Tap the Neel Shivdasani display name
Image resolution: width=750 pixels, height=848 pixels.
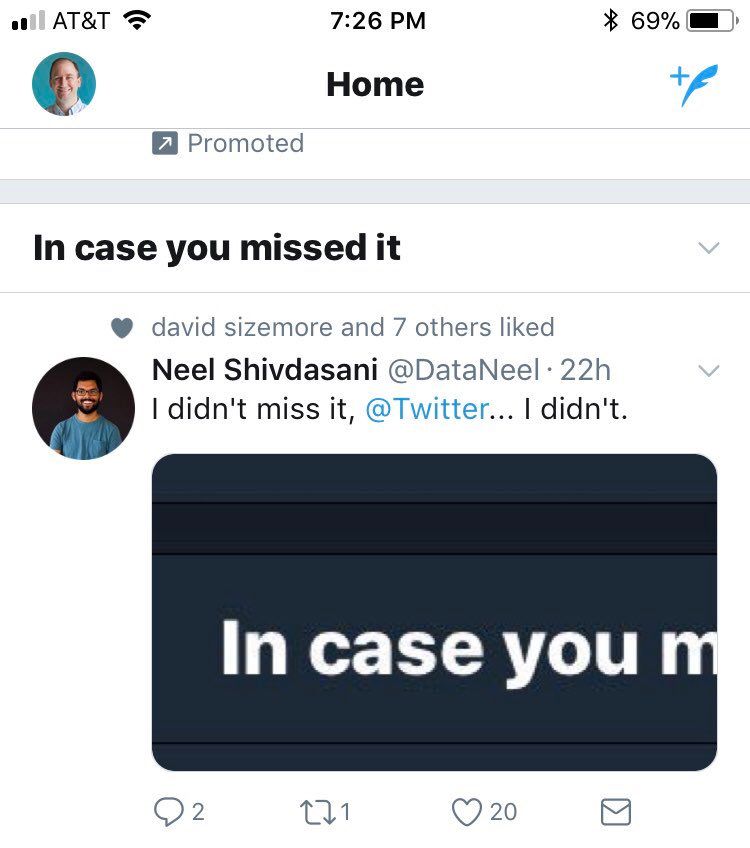pyautogui.click(x=264, y=370)
